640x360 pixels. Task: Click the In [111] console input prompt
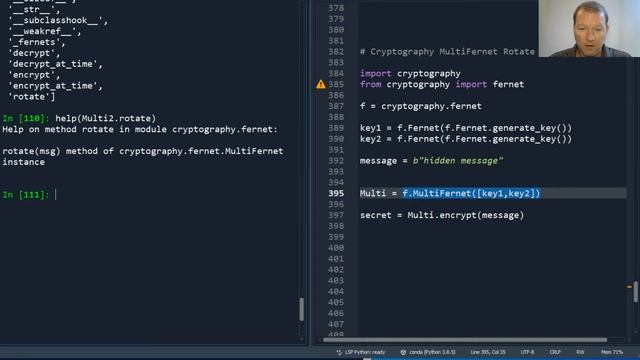tap(25, 195)
